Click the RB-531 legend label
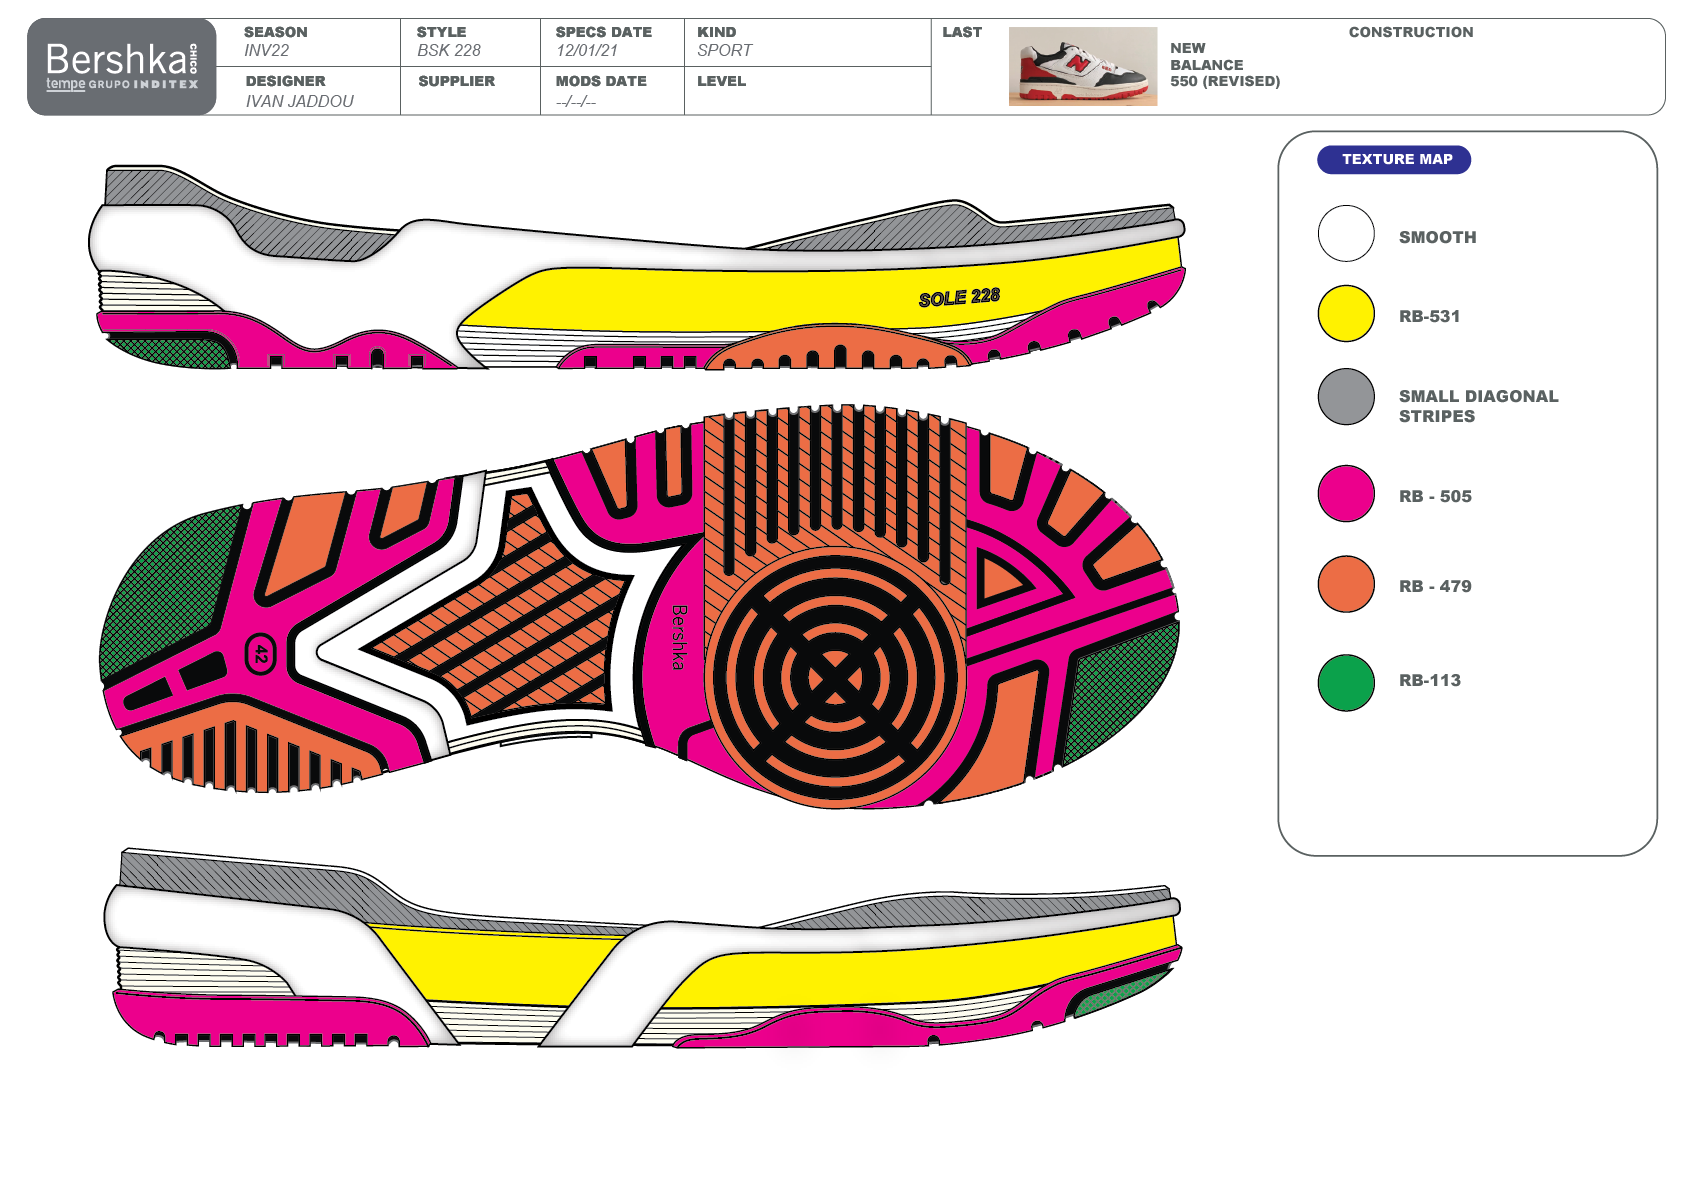 [1429, 316]
